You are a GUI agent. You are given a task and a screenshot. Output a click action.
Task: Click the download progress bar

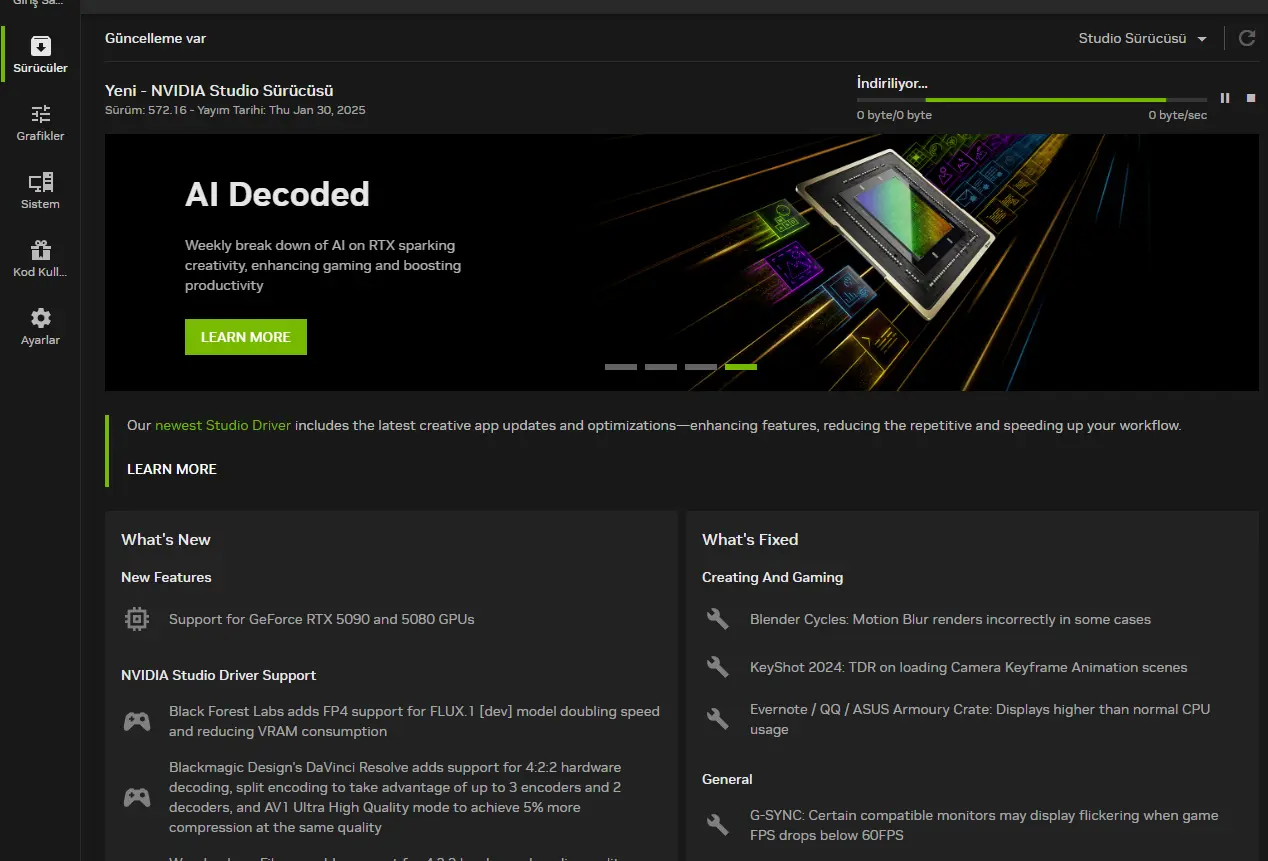point(1032,100)
